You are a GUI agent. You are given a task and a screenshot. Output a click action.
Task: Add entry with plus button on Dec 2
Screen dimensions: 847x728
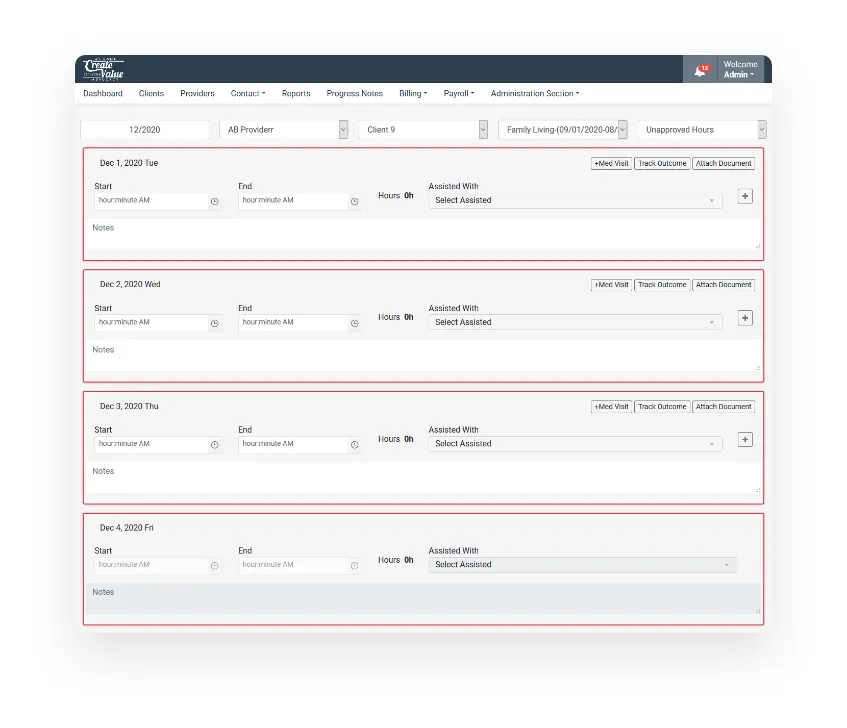pyautogui.click(x=745, y=318)
